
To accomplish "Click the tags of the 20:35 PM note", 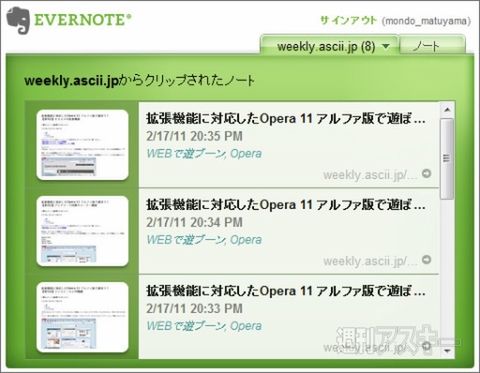I will [x=204, y=154].
